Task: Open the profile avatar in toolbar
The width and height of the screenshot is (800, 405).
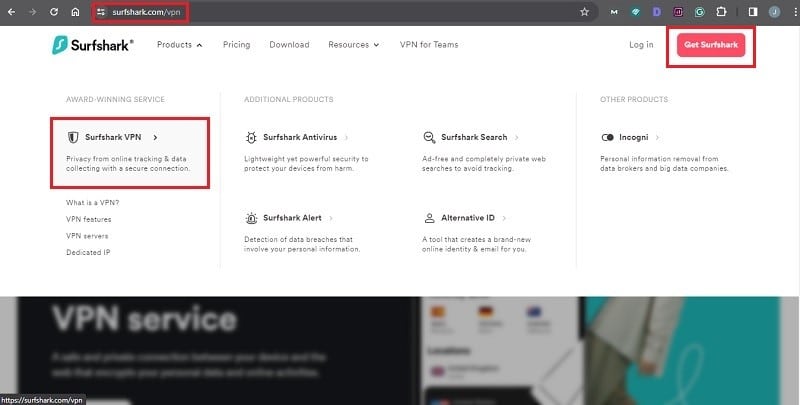Action: pyautogui.click(x=774, y=12)
